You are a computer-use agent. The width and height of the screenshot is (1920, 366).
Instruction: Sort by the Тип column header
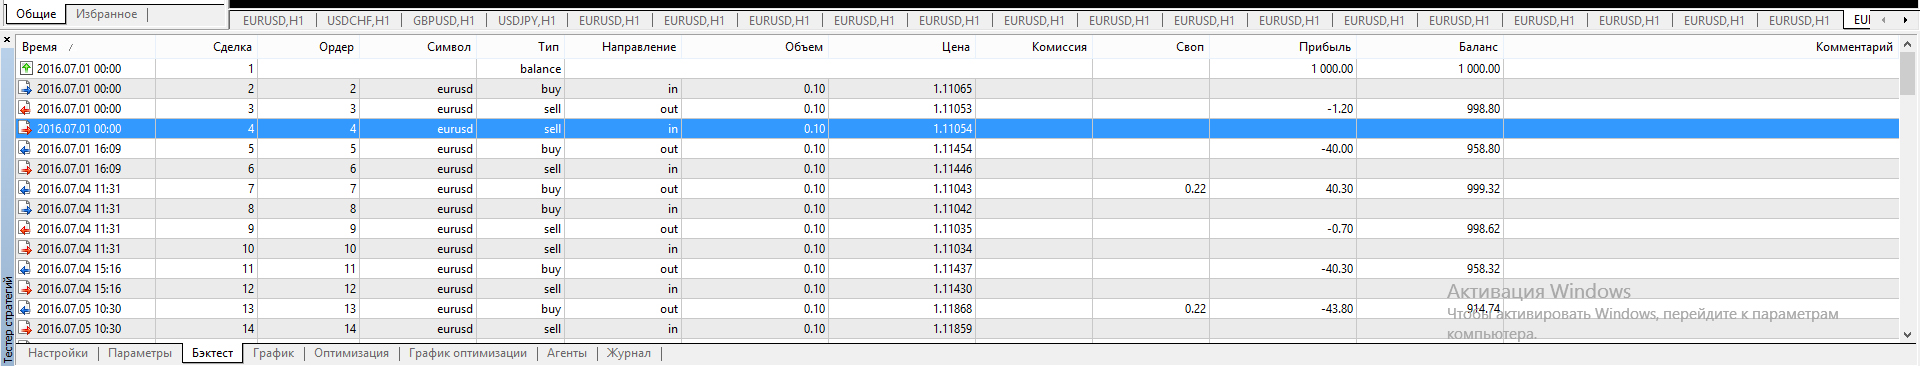[521, 47]
